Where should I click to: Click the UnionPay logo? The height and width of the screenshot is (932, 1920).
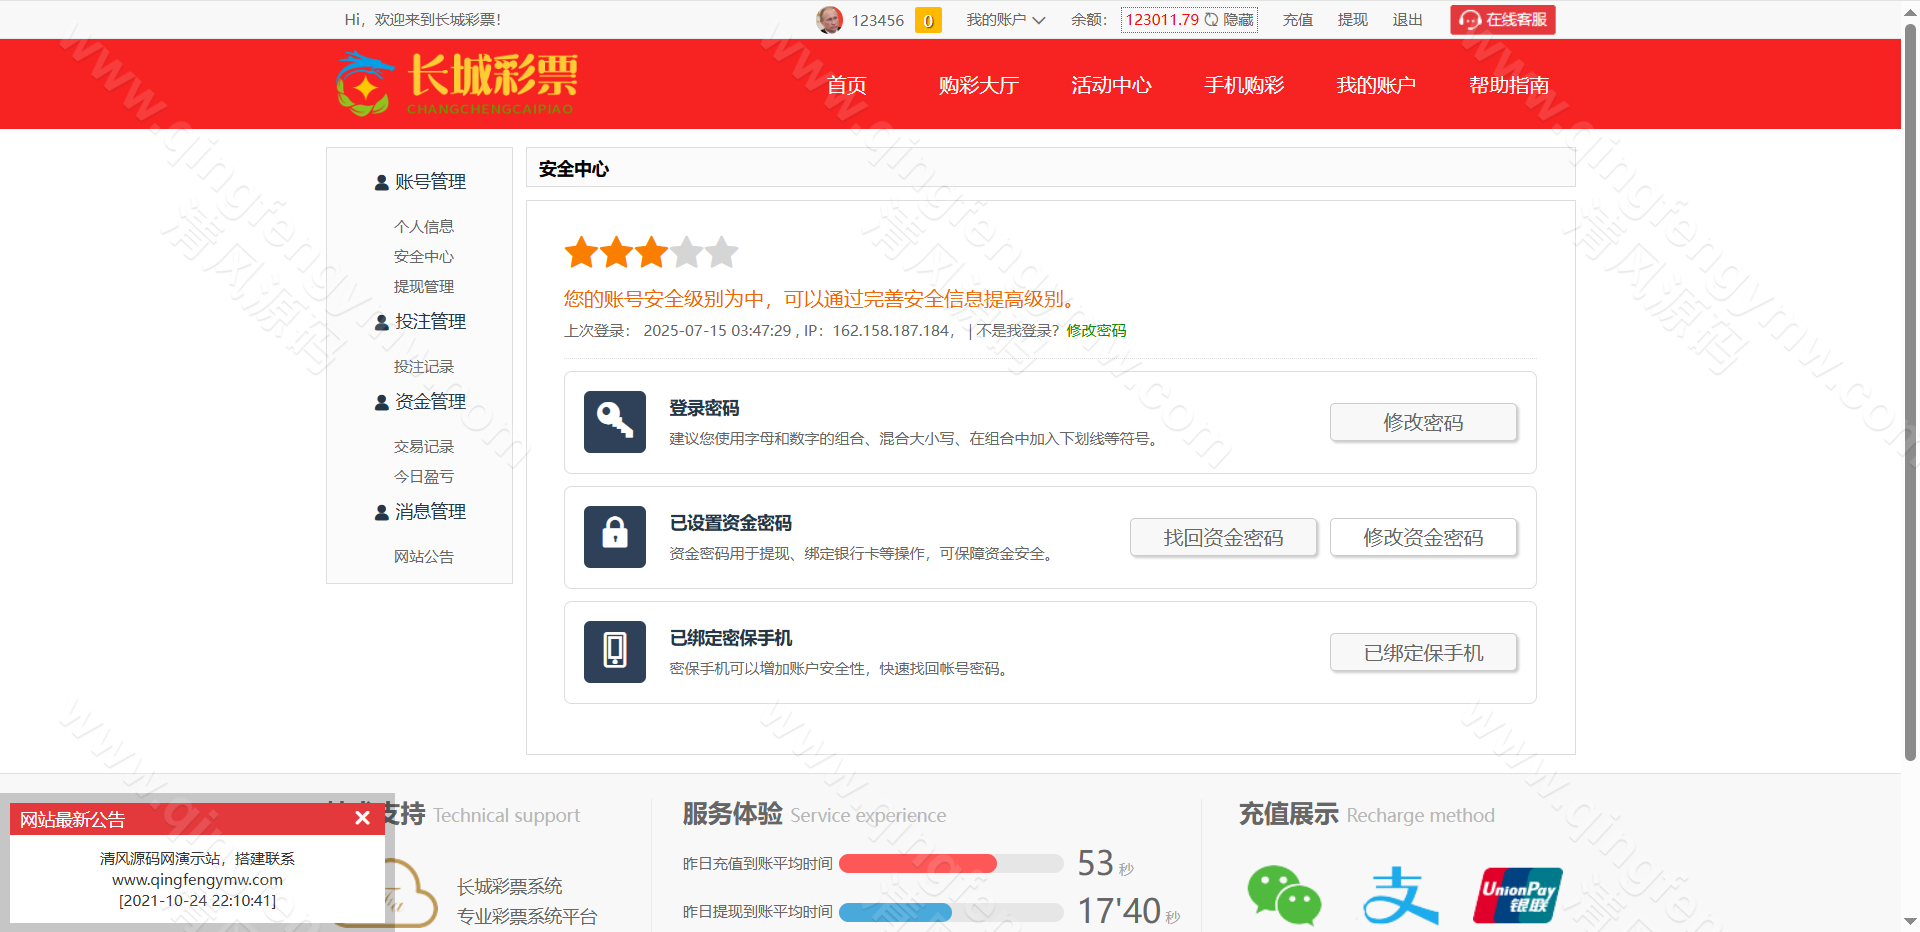point(1517,895)
